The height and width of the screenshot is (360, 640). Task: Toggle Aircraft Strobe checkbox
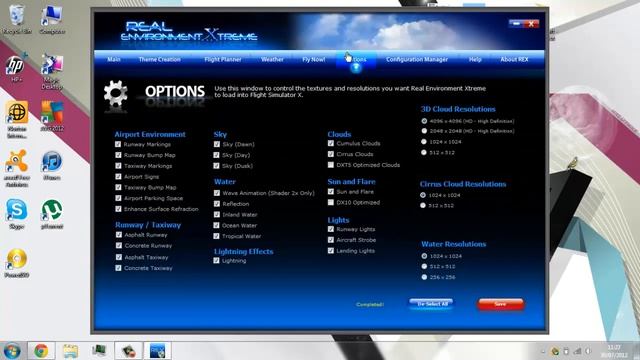pyautogui.click(x=331, y=240)
